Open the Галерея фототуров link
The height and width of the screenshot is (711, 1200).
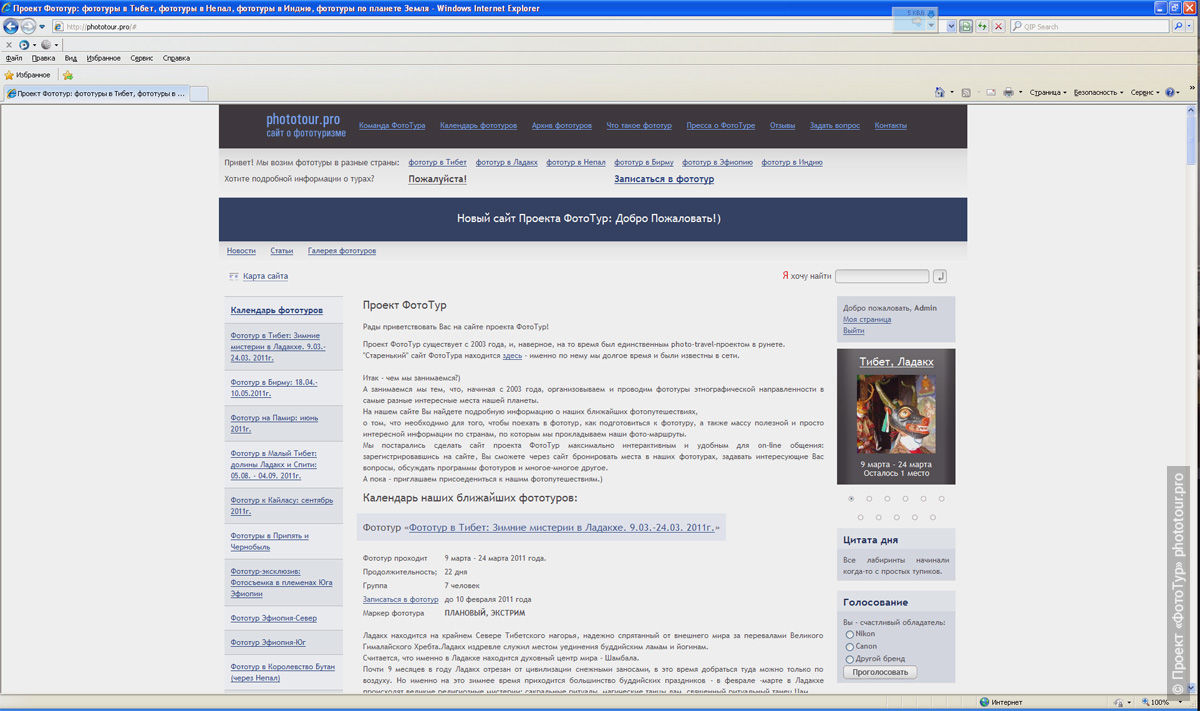click(x=342, y=251)
